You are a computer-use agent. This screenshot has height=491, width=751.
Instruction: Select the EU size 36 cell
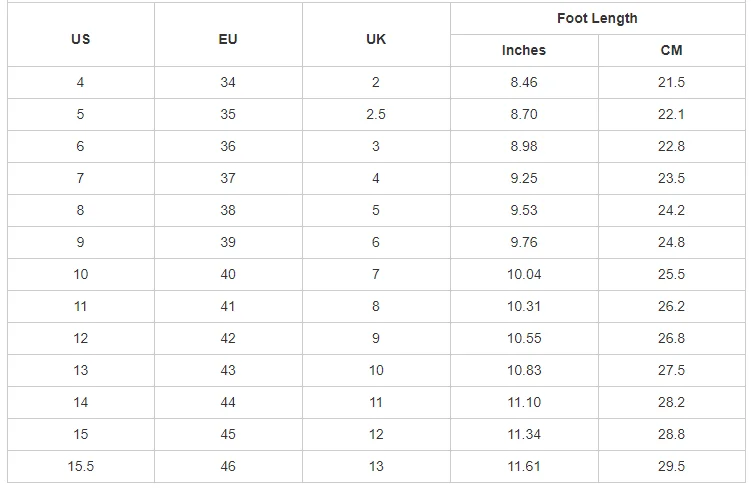pyautogui.click(x=228, y=146)
